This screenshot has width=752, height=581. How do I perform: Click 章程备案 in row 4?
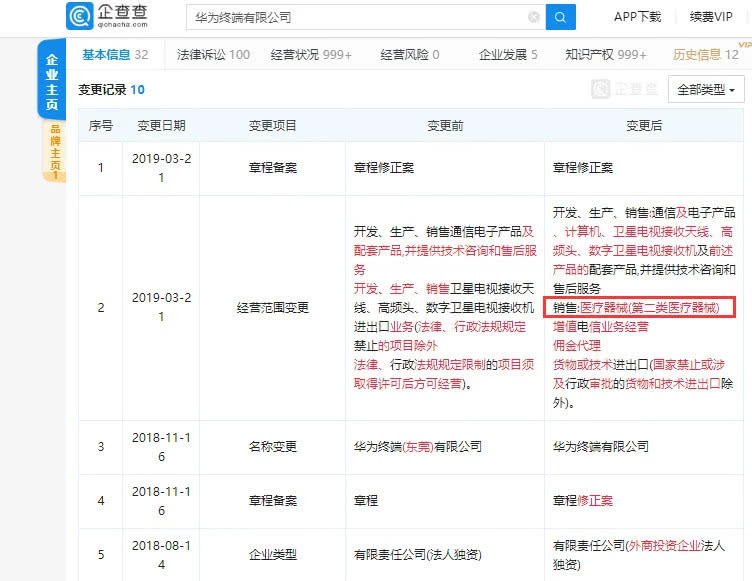(x=272, y=501)
